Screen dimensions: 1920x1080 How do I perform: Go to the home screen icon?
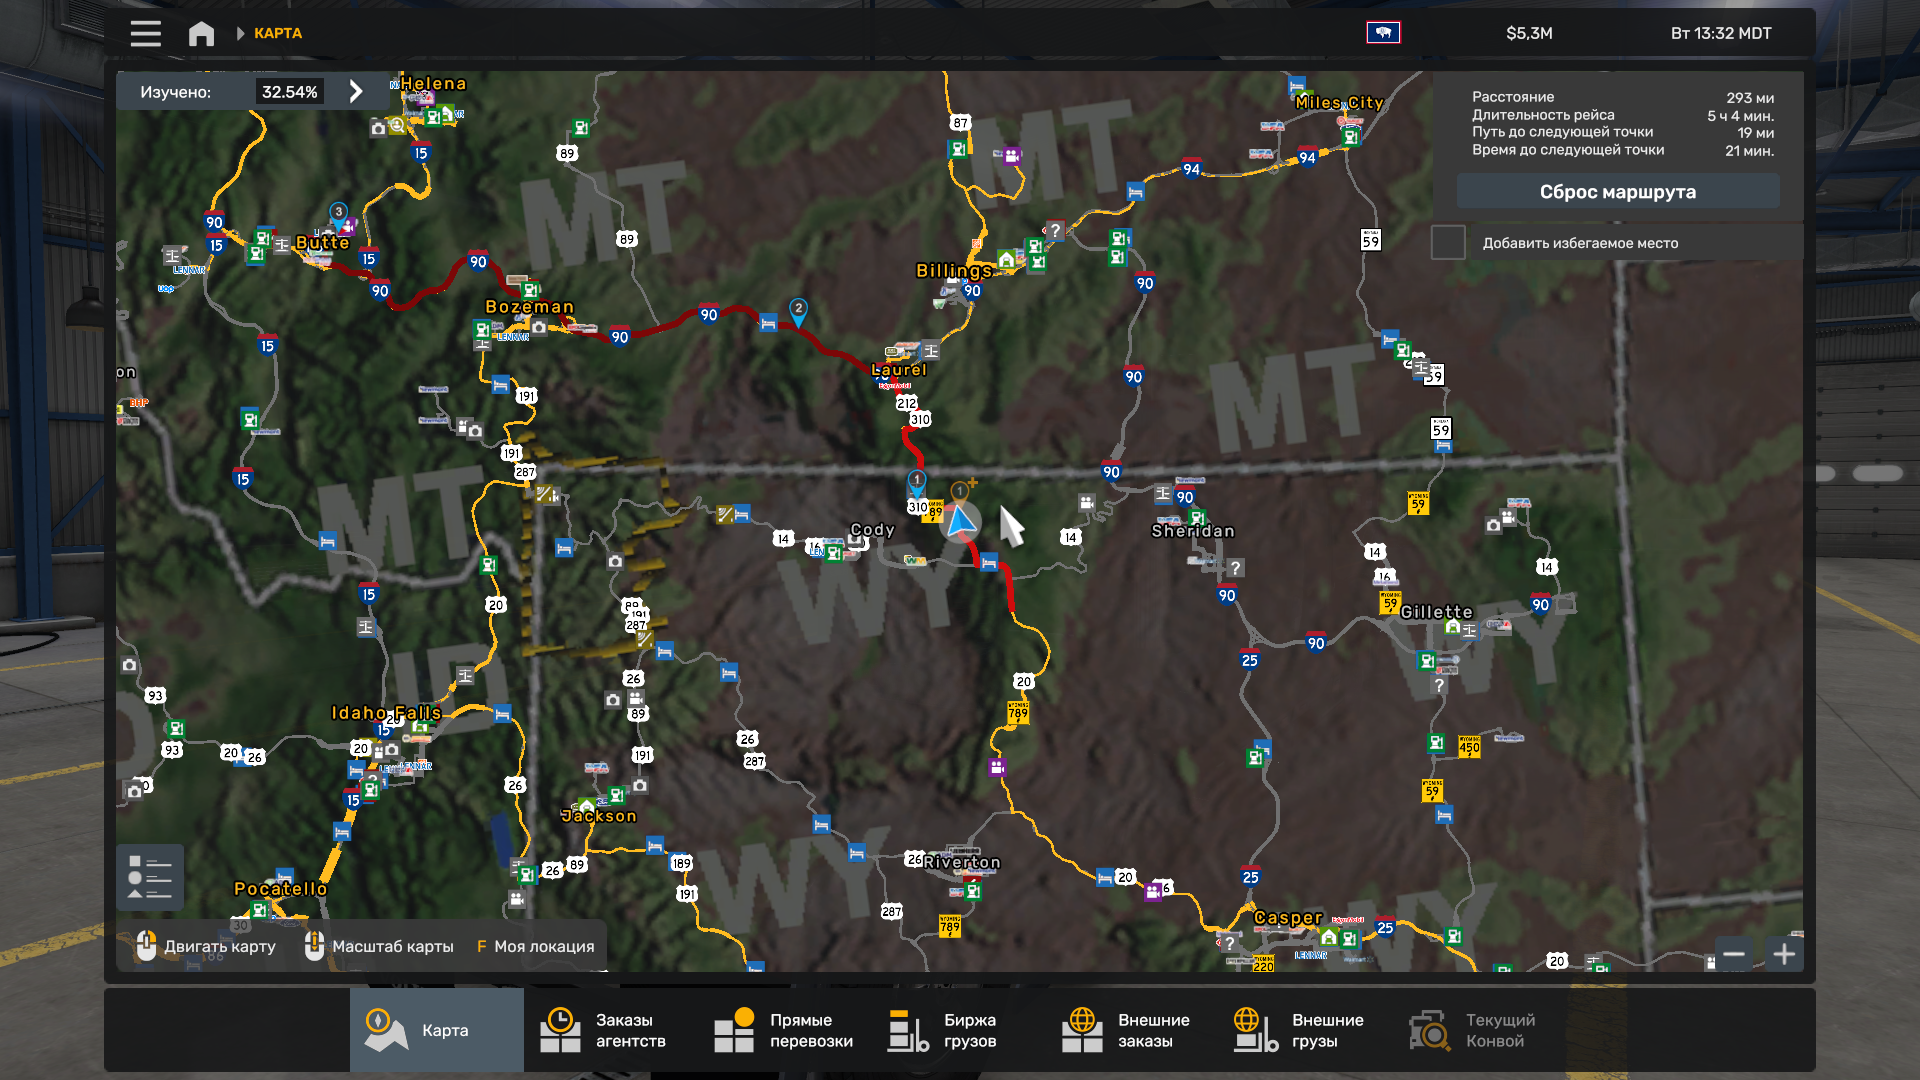[201, 33]
